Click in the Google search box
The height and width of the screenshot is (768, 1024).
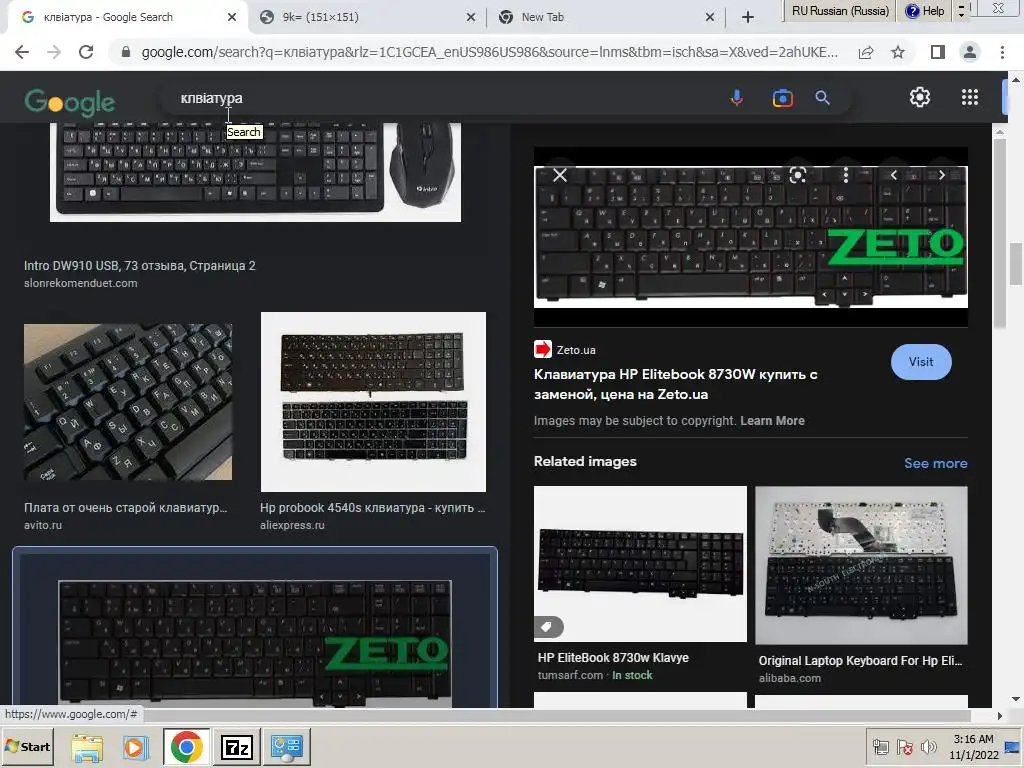(444, 98)
